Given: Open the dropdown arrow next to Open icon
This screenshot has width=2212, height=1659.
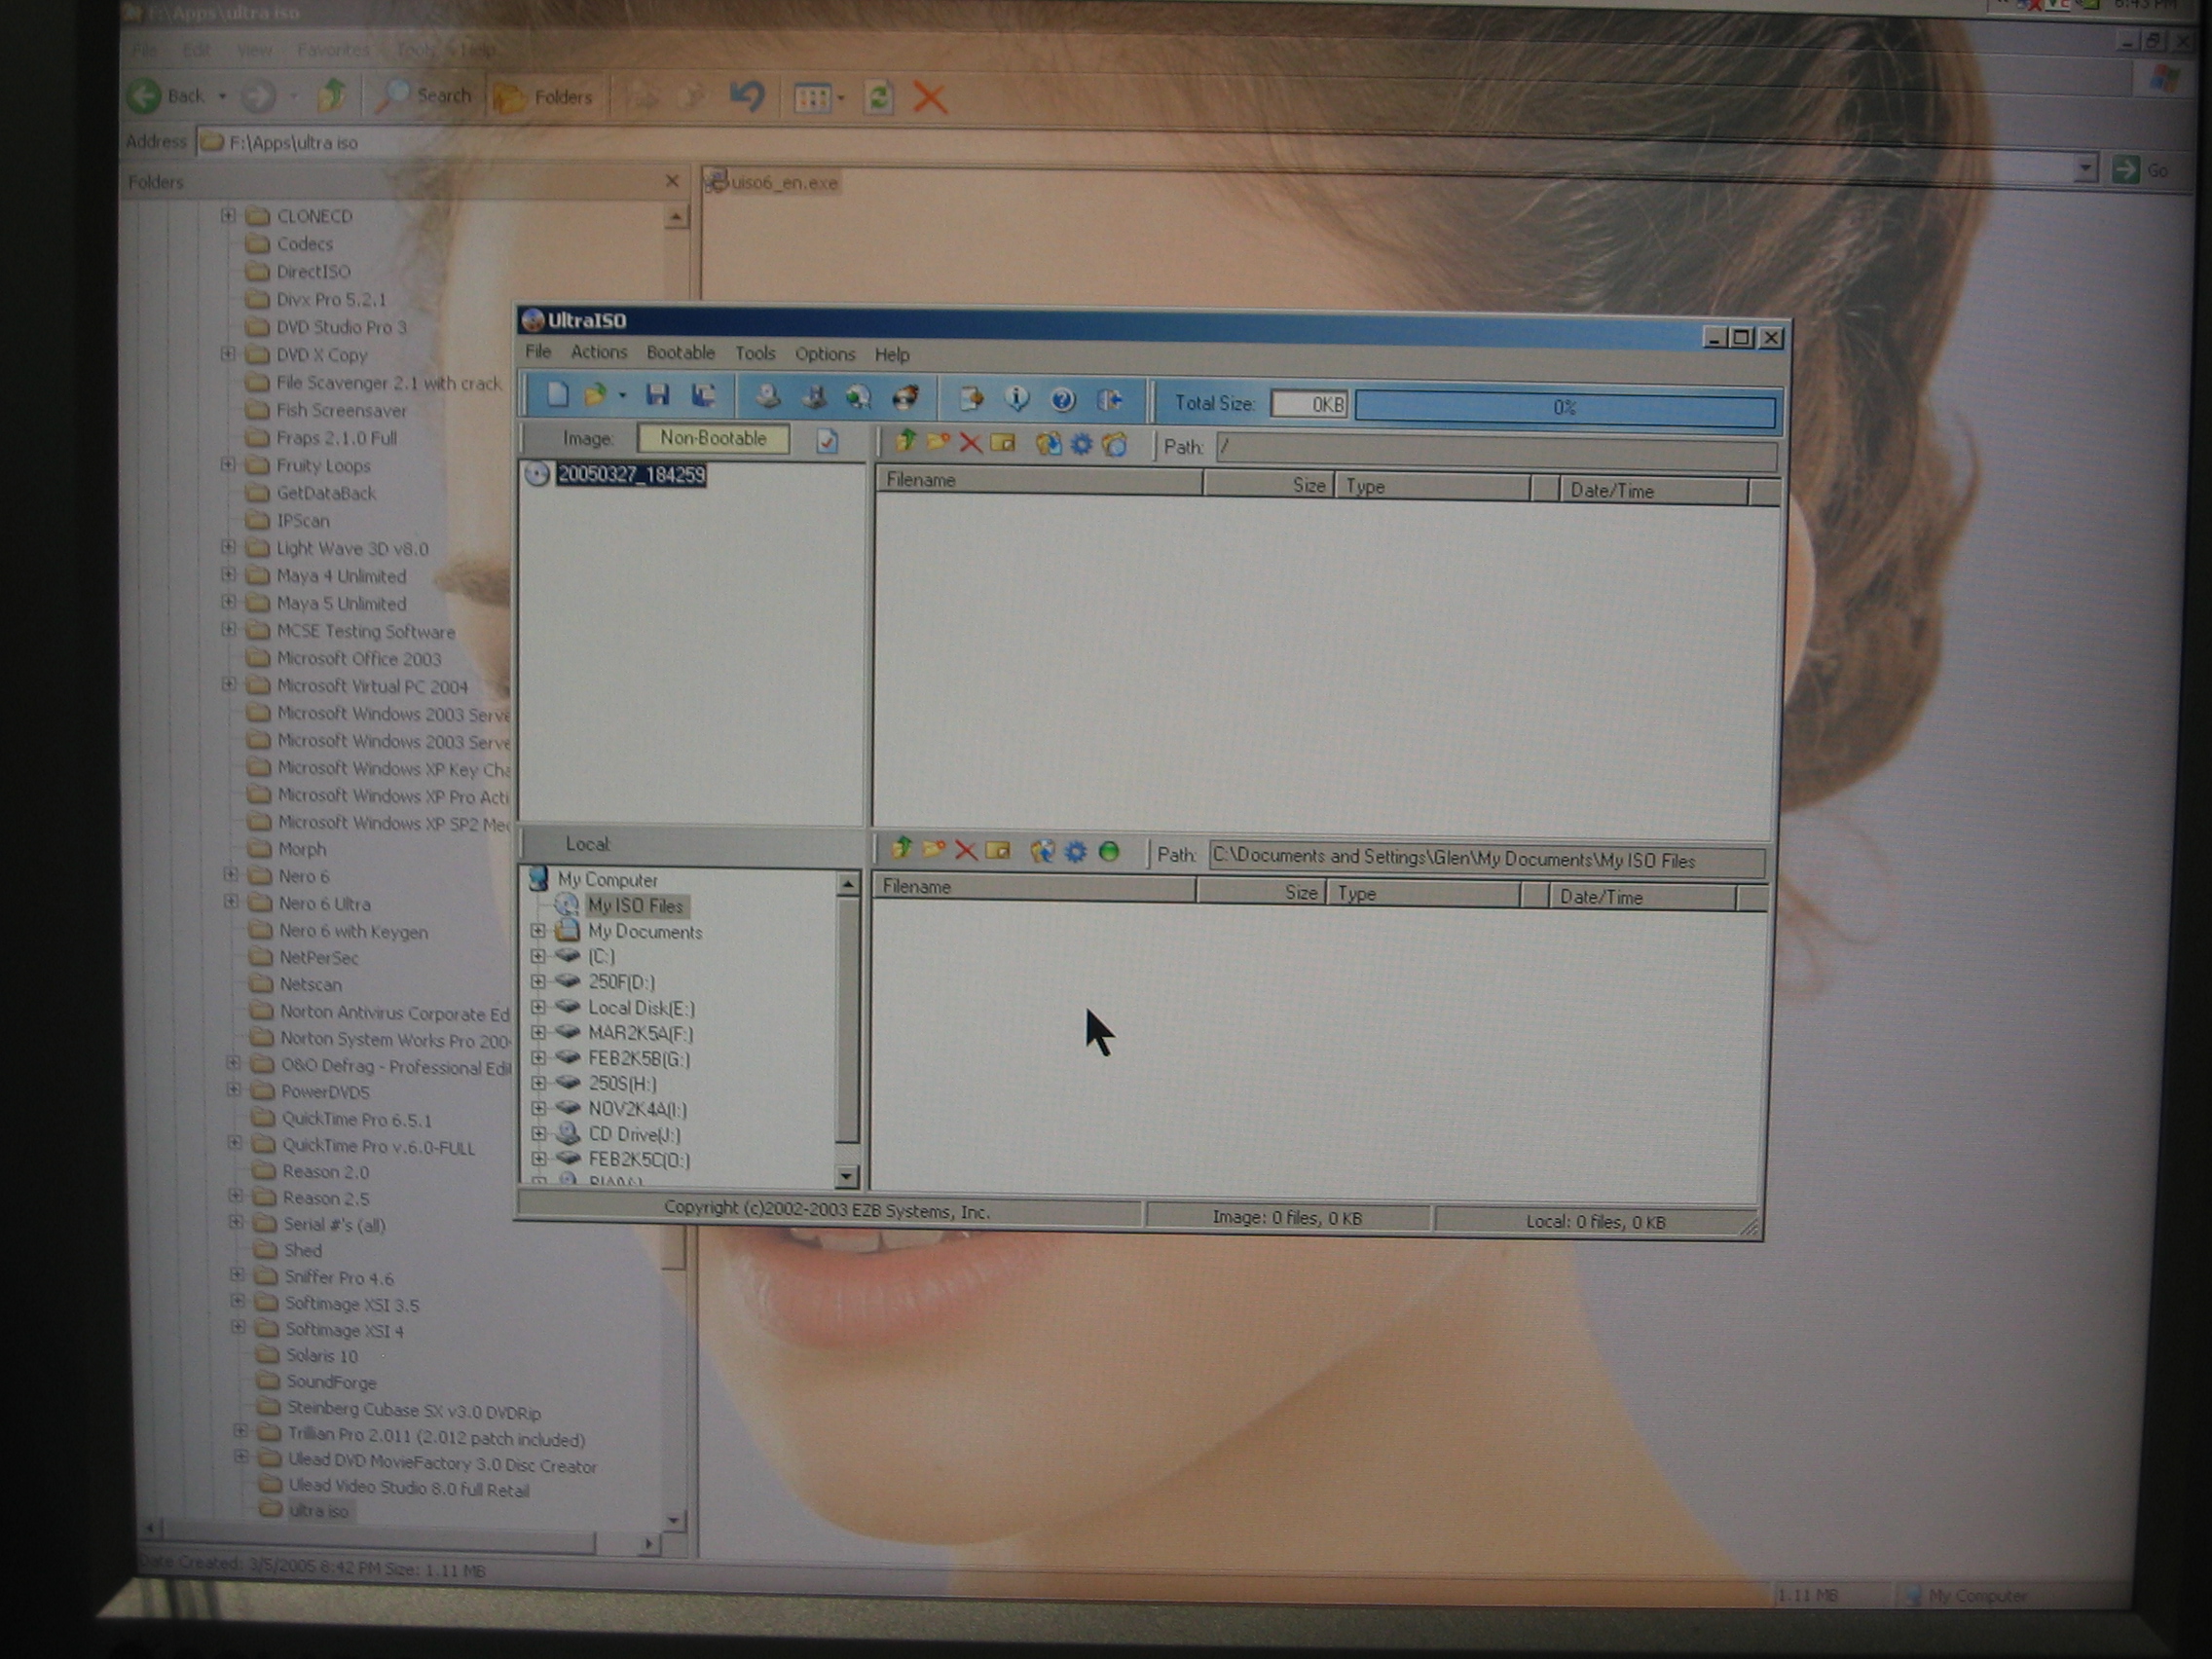Looking at the screenshot, I should (622, 396).
